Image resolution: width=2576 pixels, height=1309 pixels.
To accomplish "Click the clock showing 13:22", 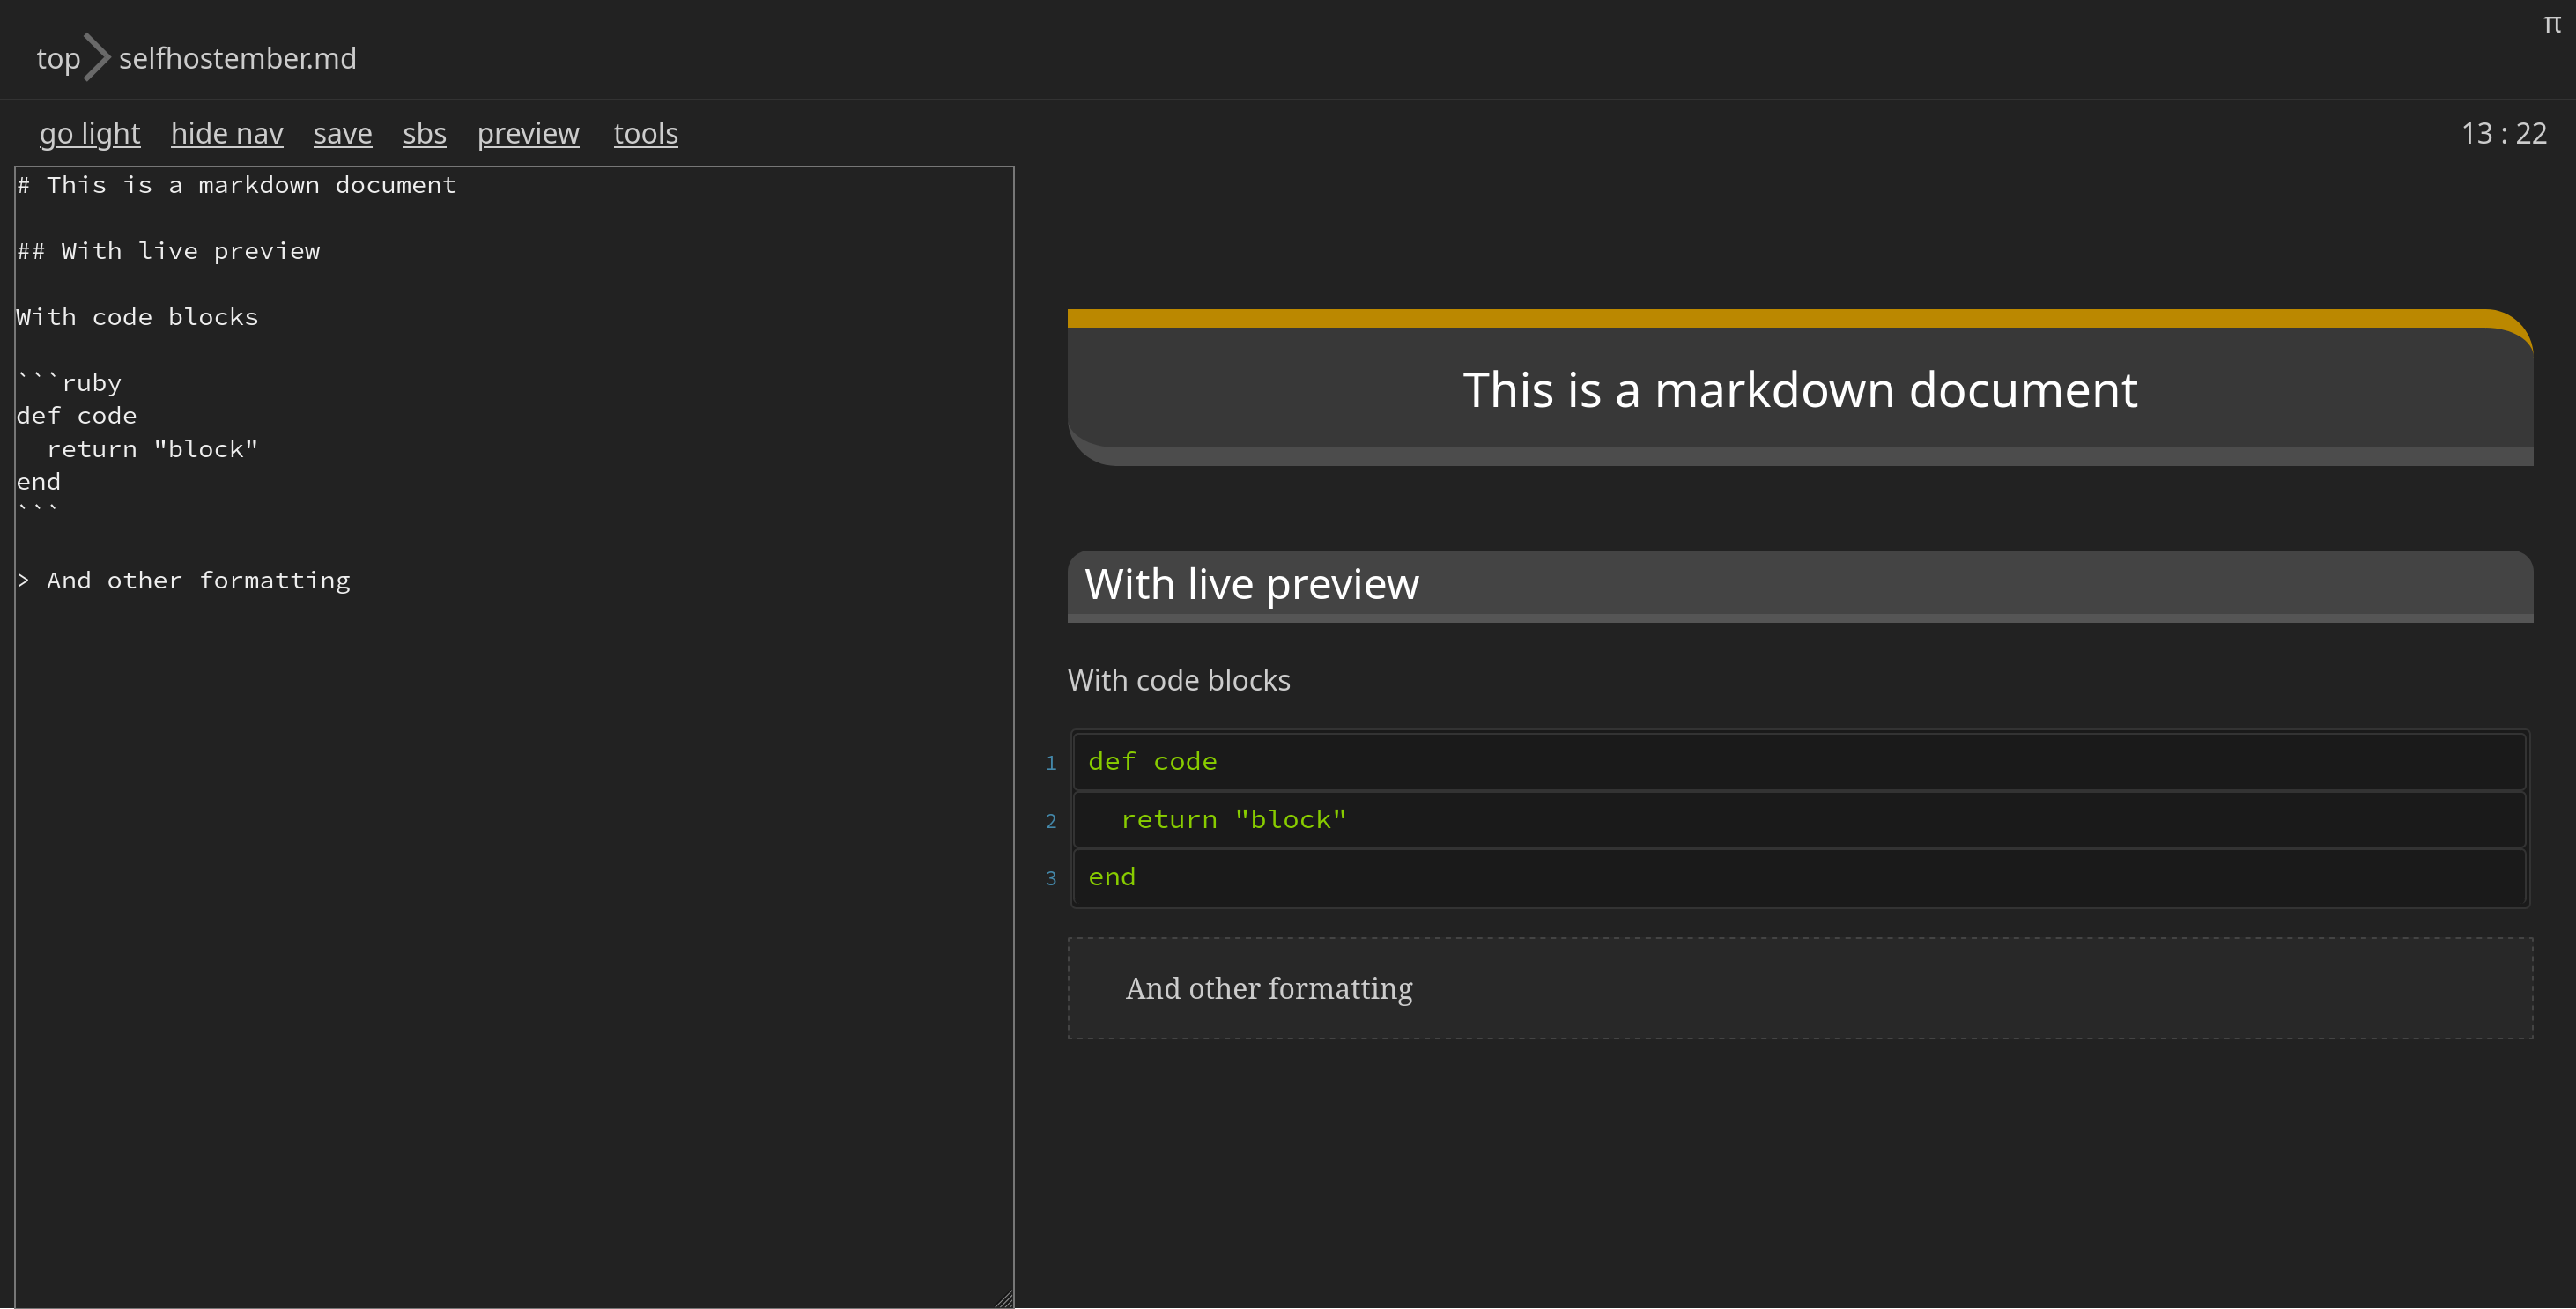I will [2505, 132].
